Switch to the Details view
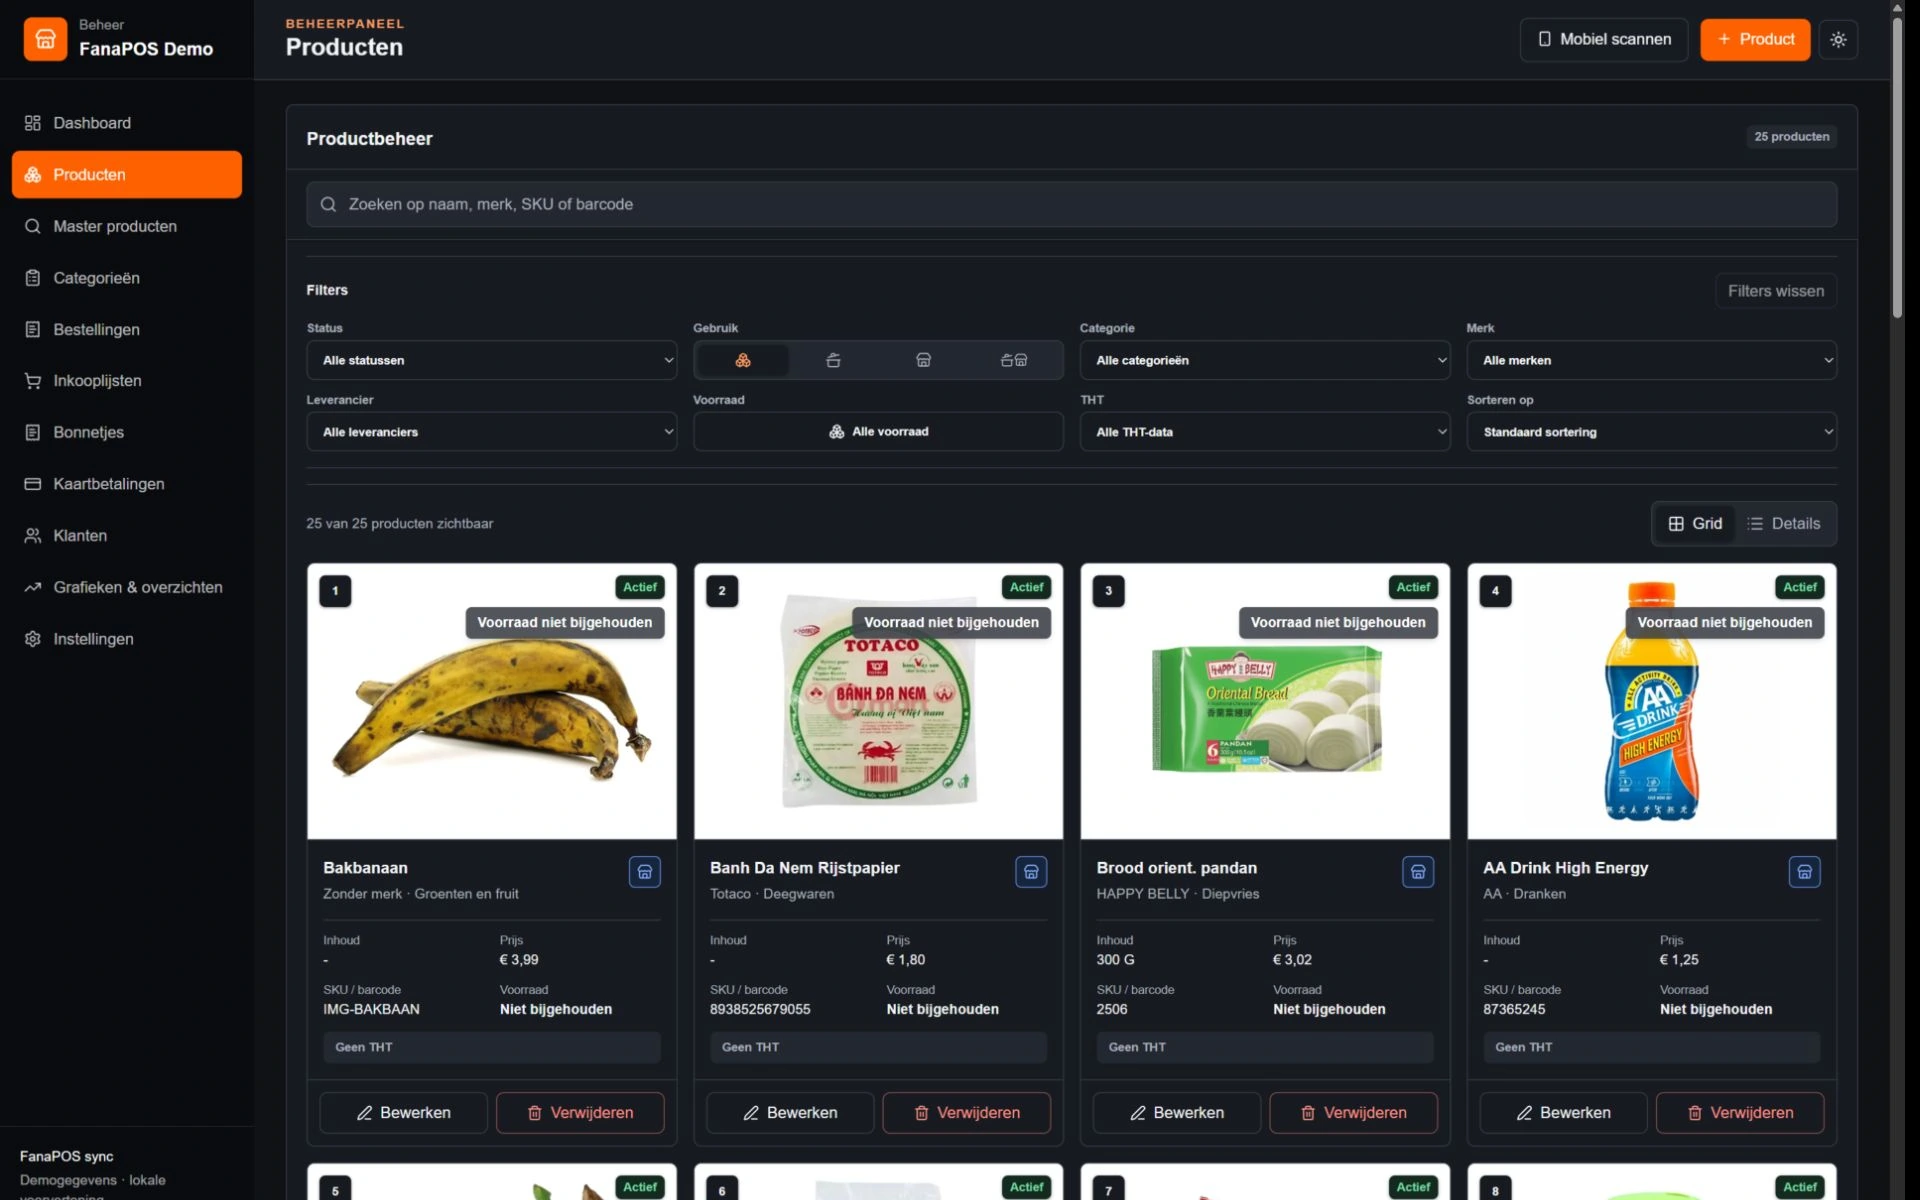This screenshot has height=1200, width=1920. tap(1784, 524)
